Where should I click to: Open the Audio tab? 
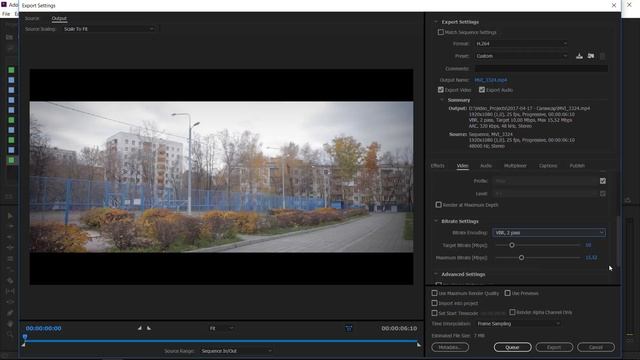(x=486, y=165)
